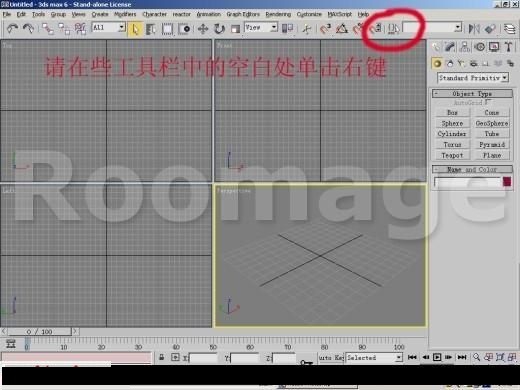This screenshot has width=520, height=390.
Task: Collapse the Name and Color rollout
Action: point(472,170)
